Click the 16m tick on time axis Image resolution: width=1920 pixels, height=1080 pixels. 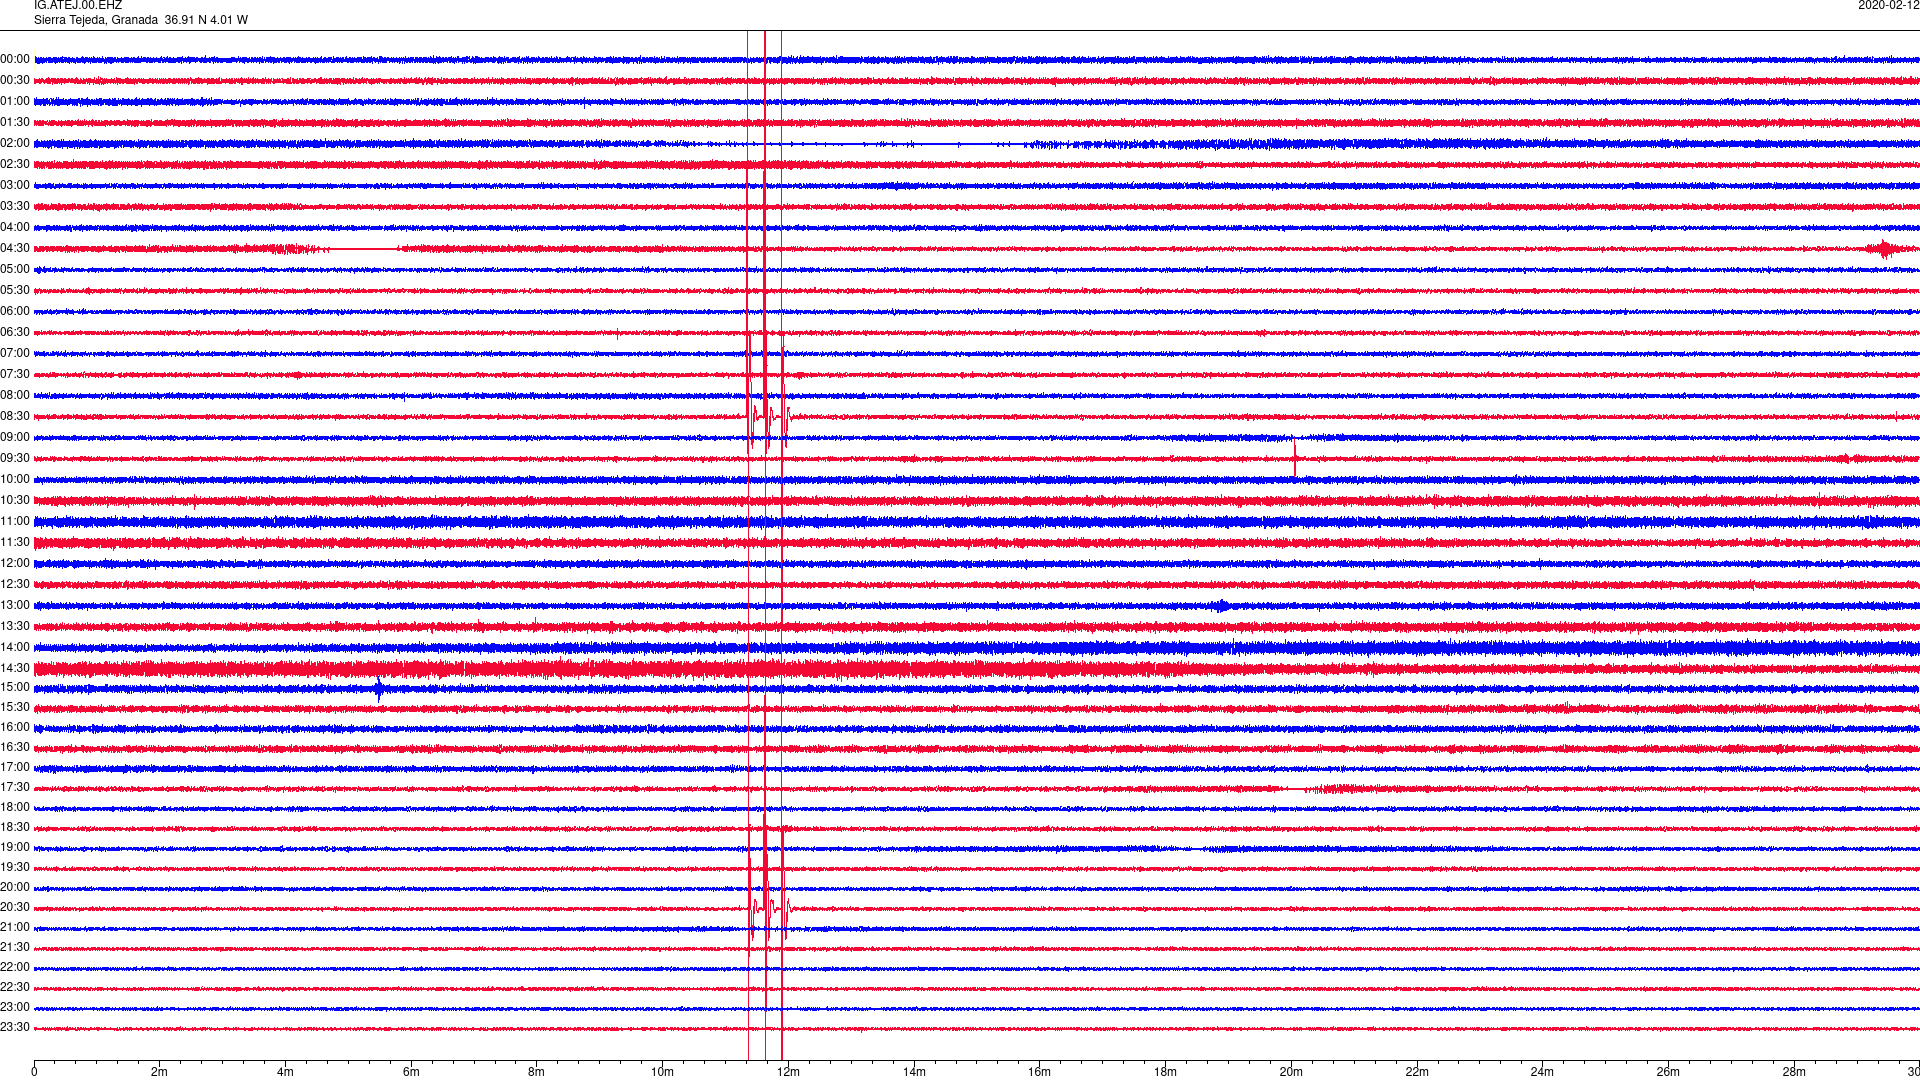pyautogui.click(x=1039, y=1072)
